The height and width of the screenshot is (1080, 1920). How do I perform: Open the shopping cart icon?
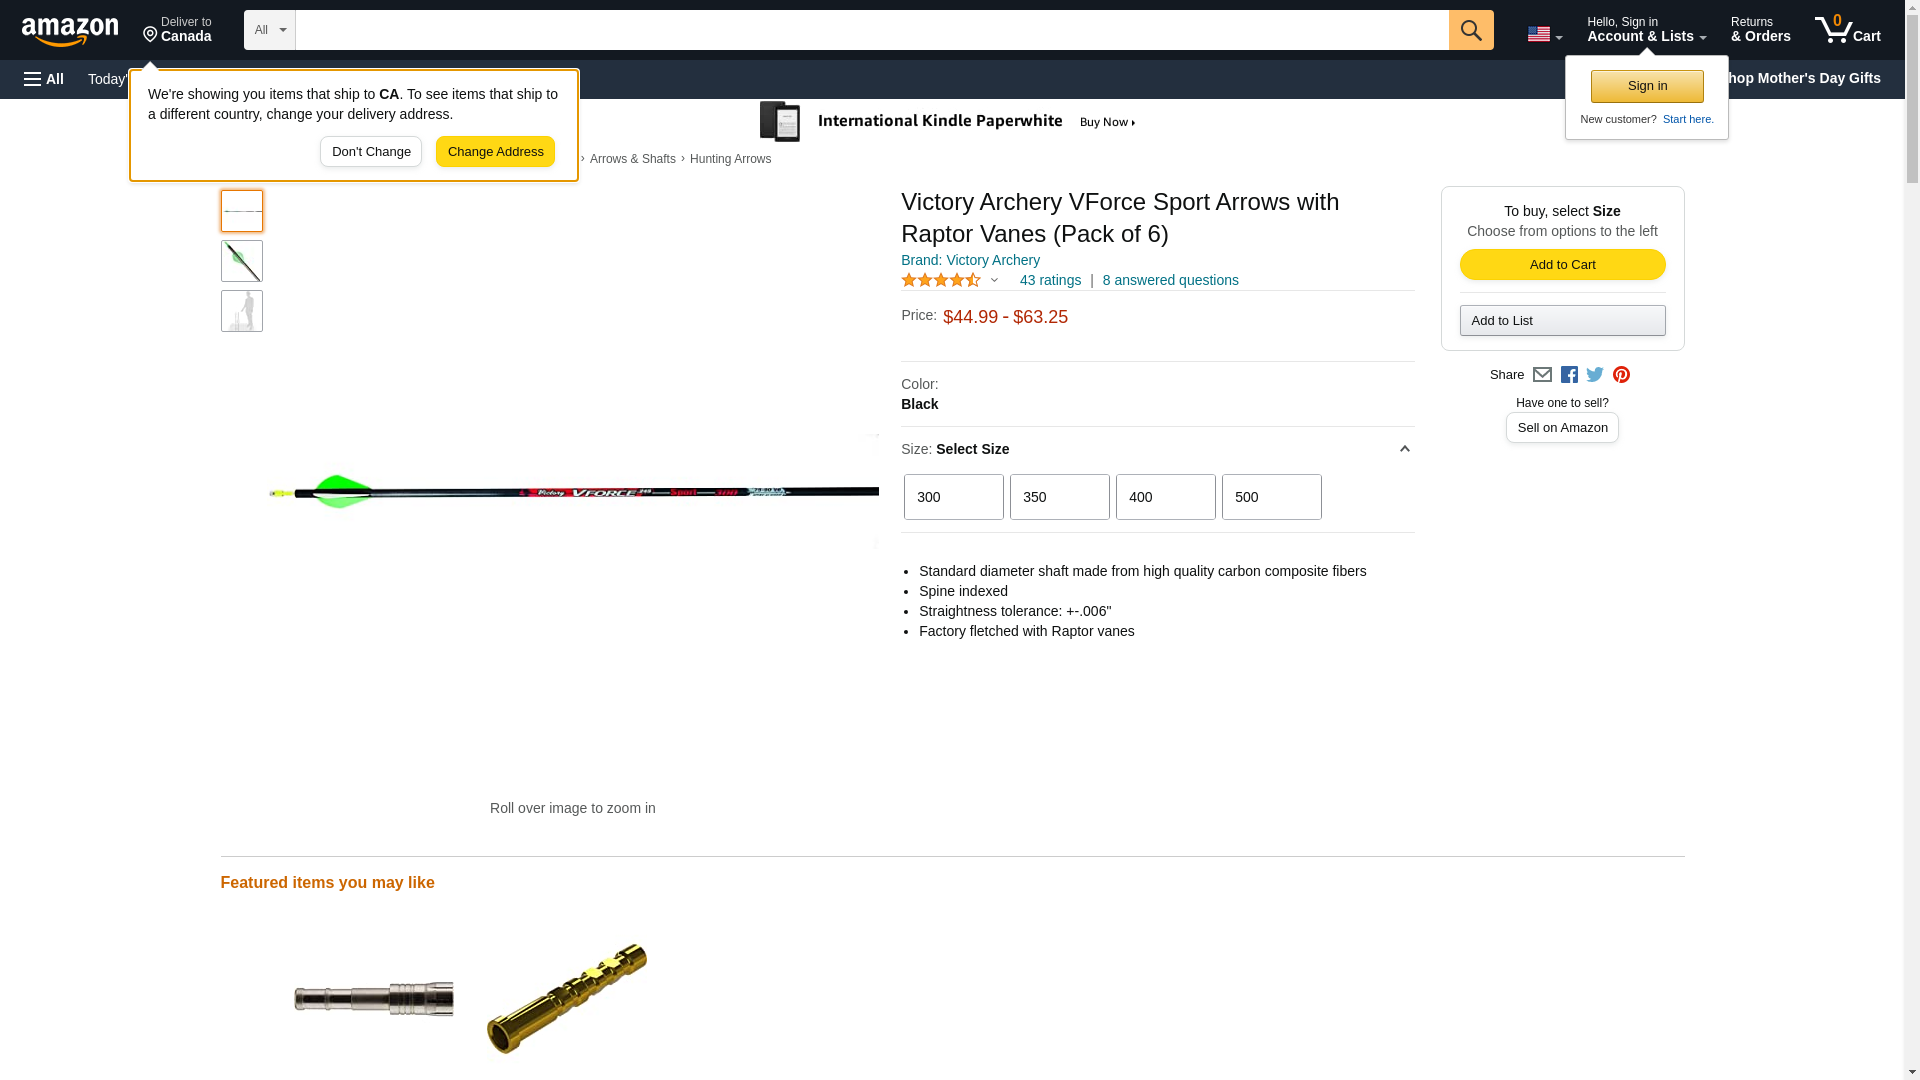1847,30
